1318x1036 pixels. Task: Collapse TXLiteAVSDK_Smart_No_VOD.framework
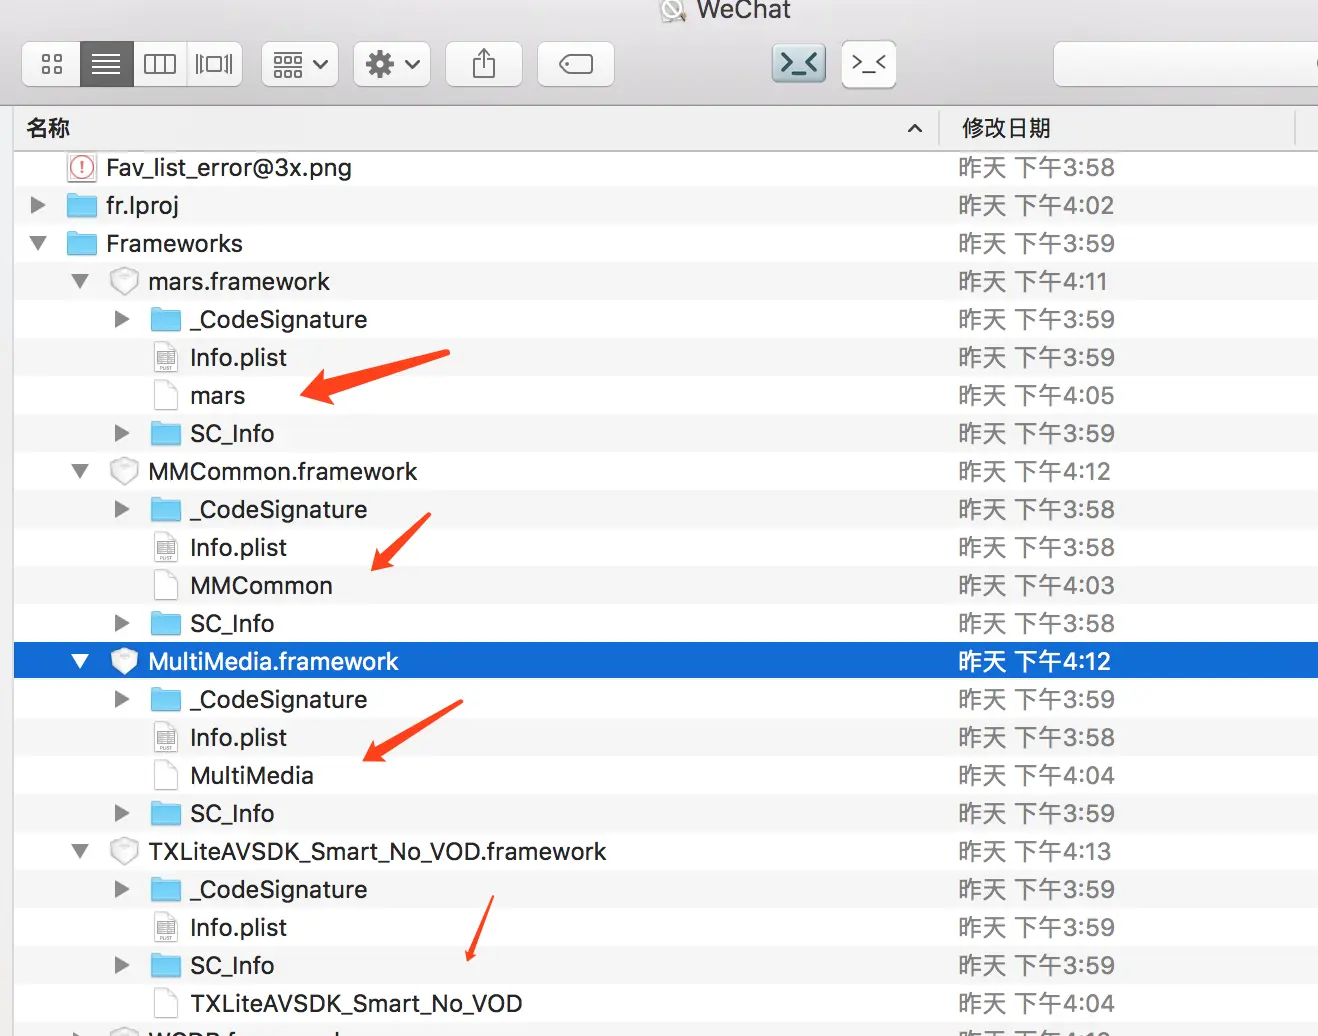[x=80, y=851]
